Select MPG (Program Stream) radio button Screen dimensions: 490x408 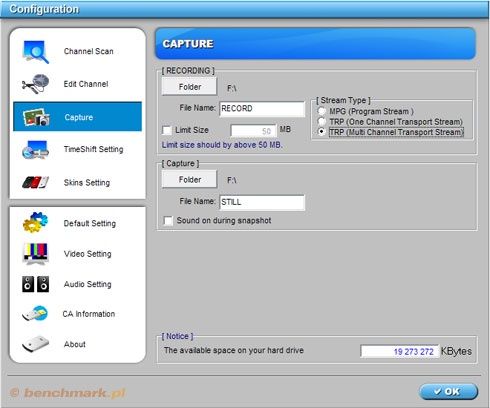(x=322, y=111)
